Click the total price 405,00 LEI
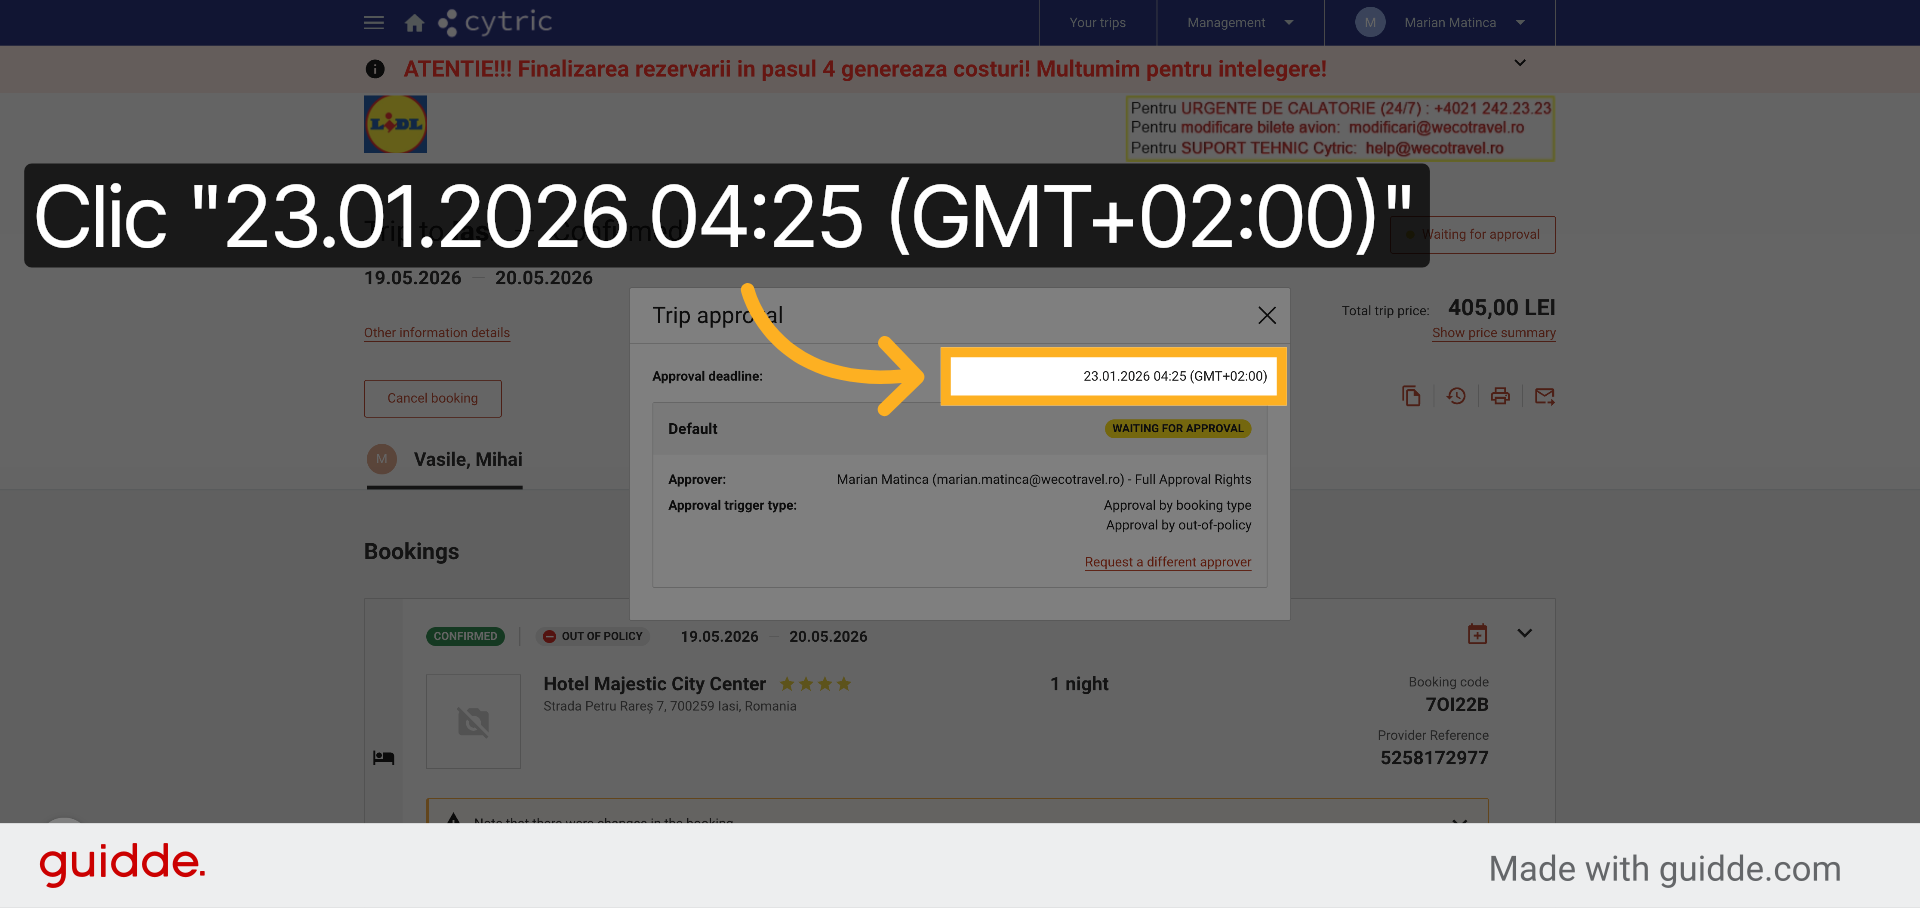Viewport: 1920px width, 908px height. (x=1501, y=308)
